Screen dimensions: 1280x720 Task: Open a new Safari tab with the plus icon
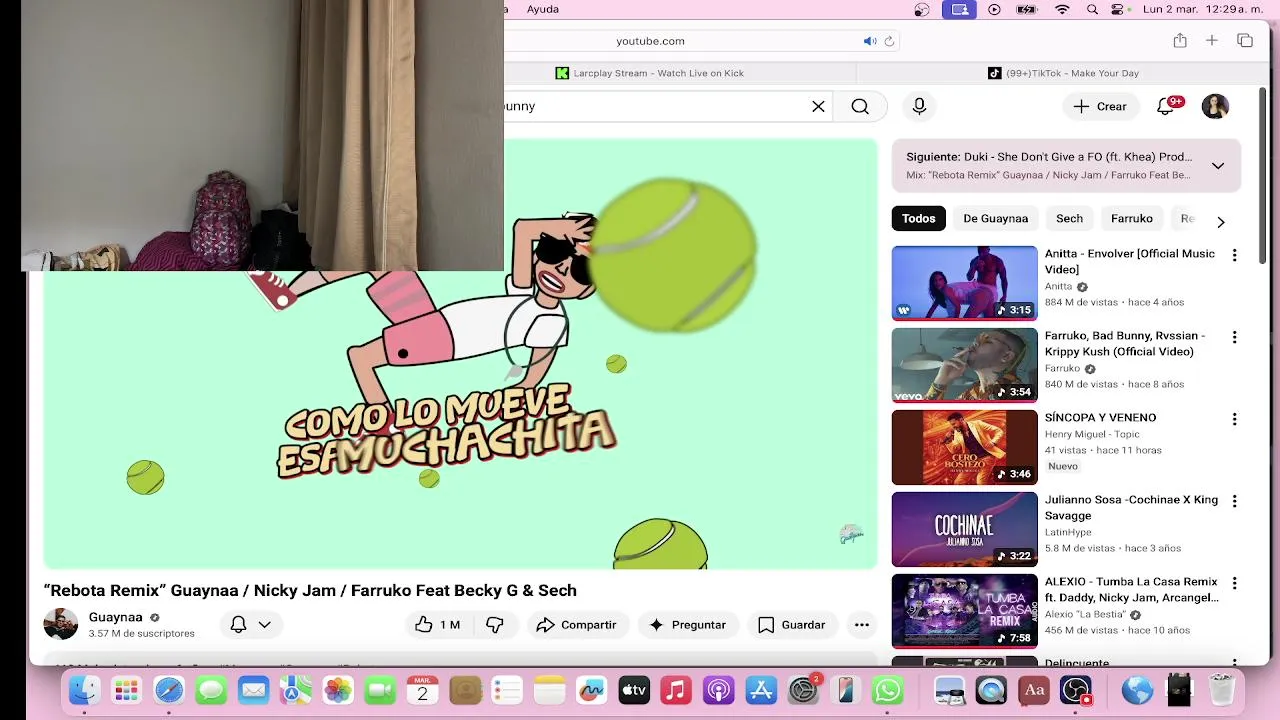[x=1211, y=40]
